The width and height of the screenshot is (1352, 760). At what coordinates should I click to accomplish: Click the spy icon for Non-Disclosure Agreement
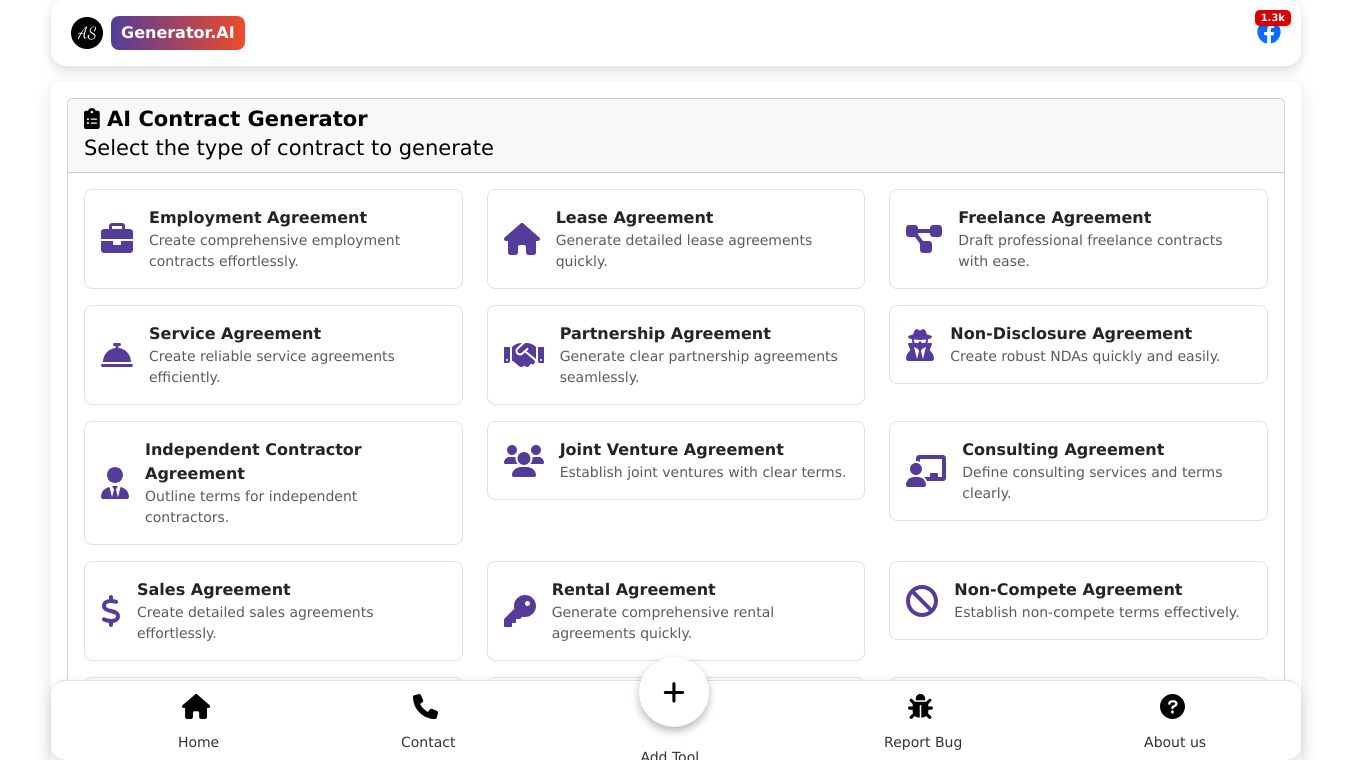920,345
